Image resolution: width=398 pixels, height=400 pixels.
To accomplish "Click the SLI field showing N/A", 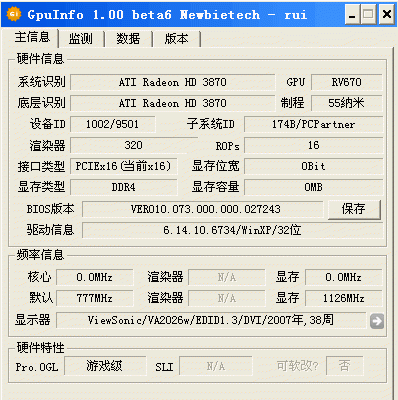I will [216, 366].
